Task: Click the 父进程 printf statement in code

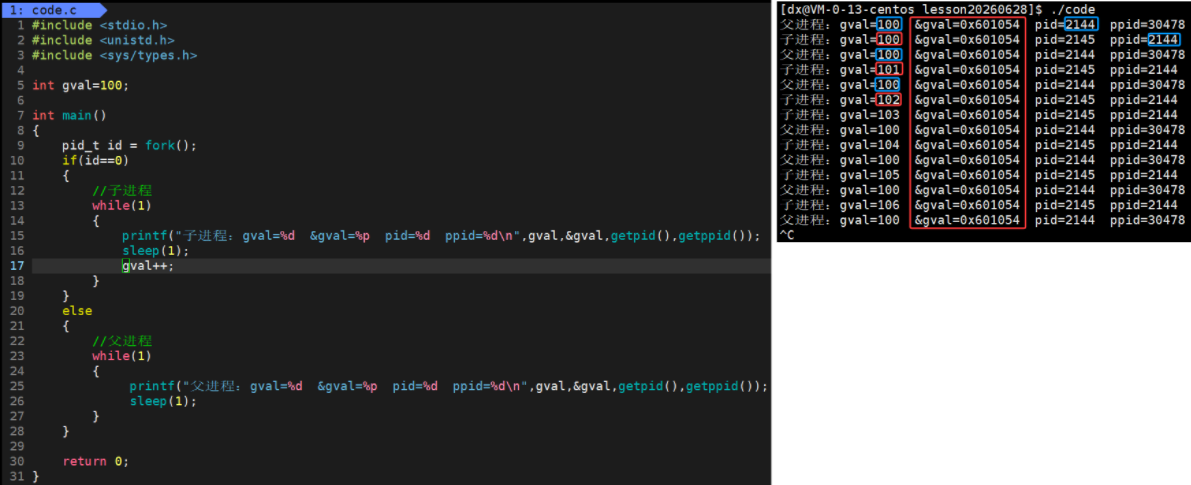Action: coord(448,386)
